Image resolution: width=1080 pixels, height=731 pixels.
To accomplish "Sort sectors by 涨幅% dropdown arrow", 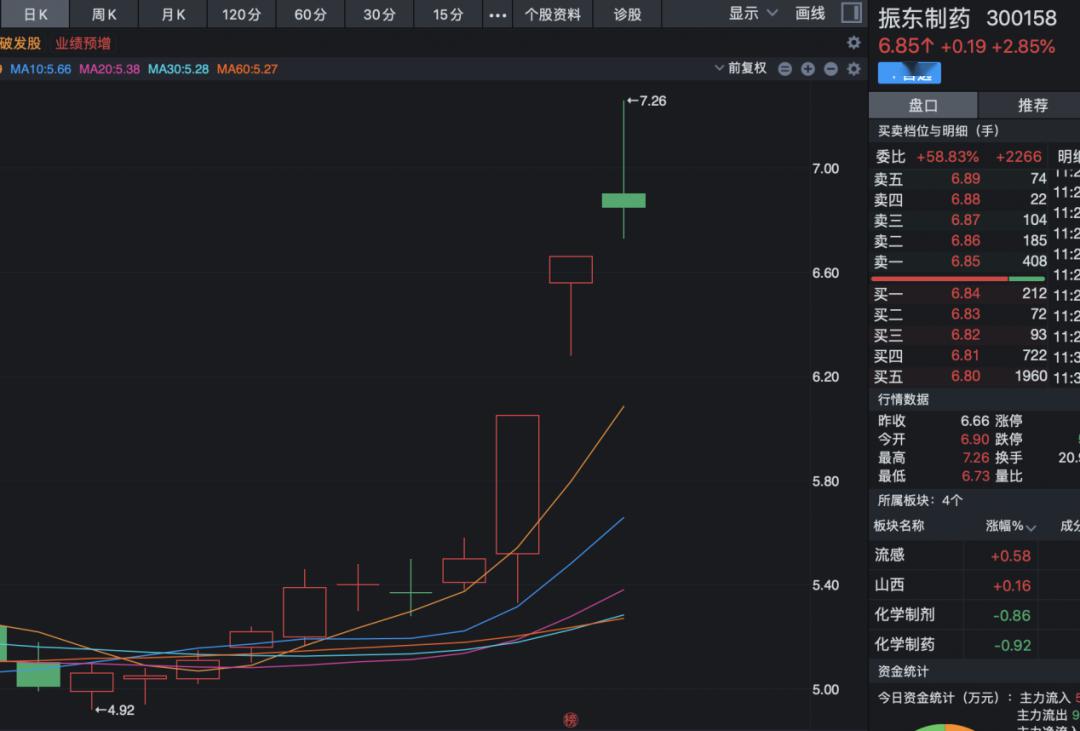I will coord(1031,528).
